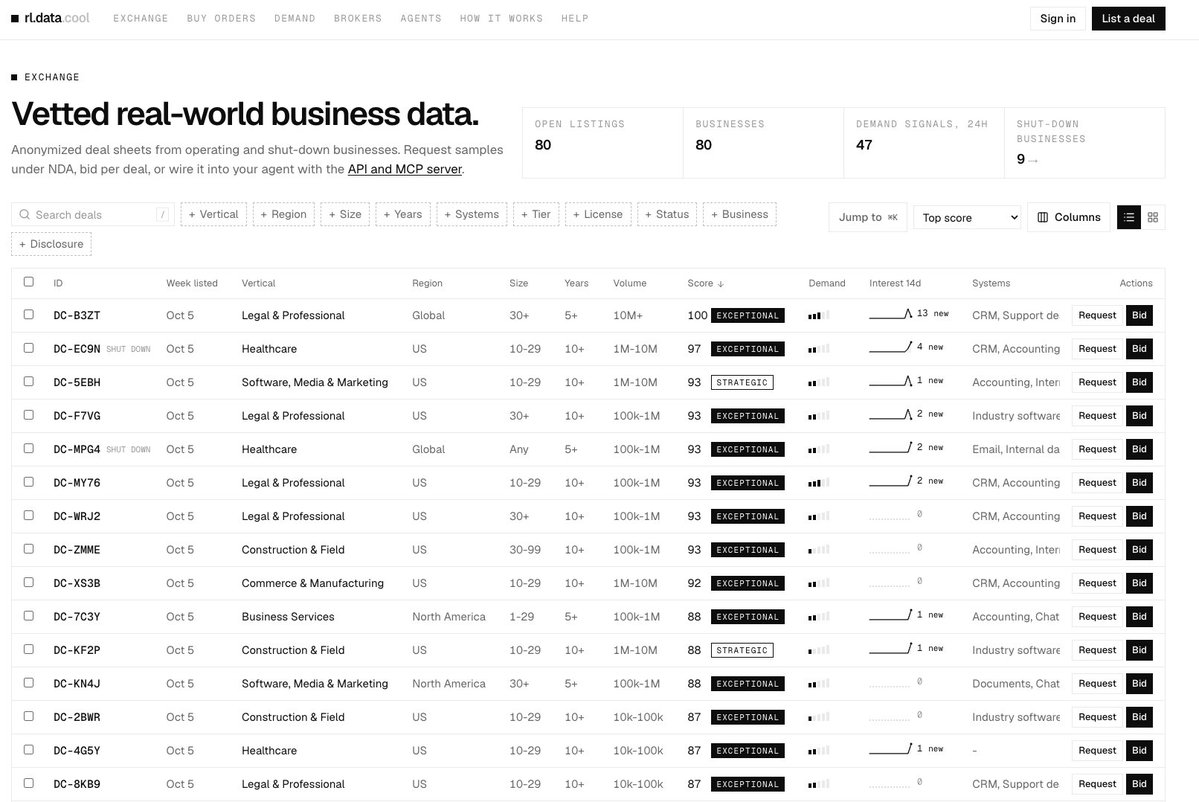
Task: Add a Status filter
Action: tap(667, 214)
